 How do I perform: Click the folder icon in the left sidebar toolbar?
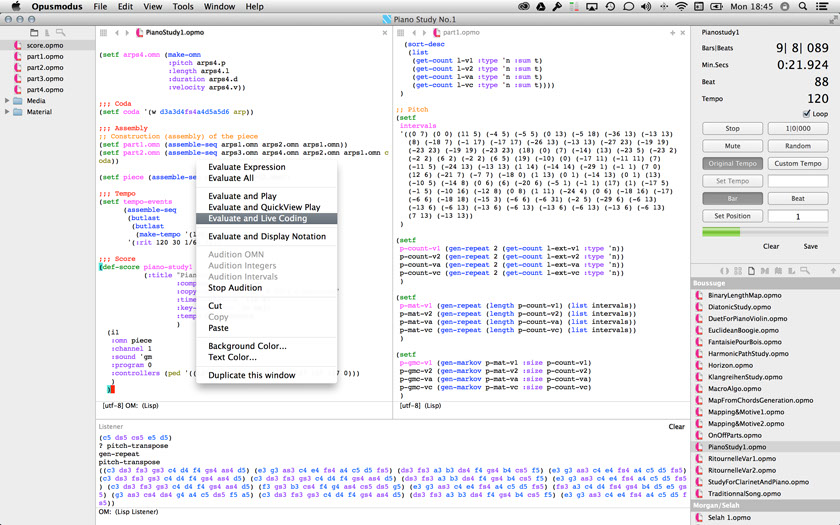pos(36,33)
